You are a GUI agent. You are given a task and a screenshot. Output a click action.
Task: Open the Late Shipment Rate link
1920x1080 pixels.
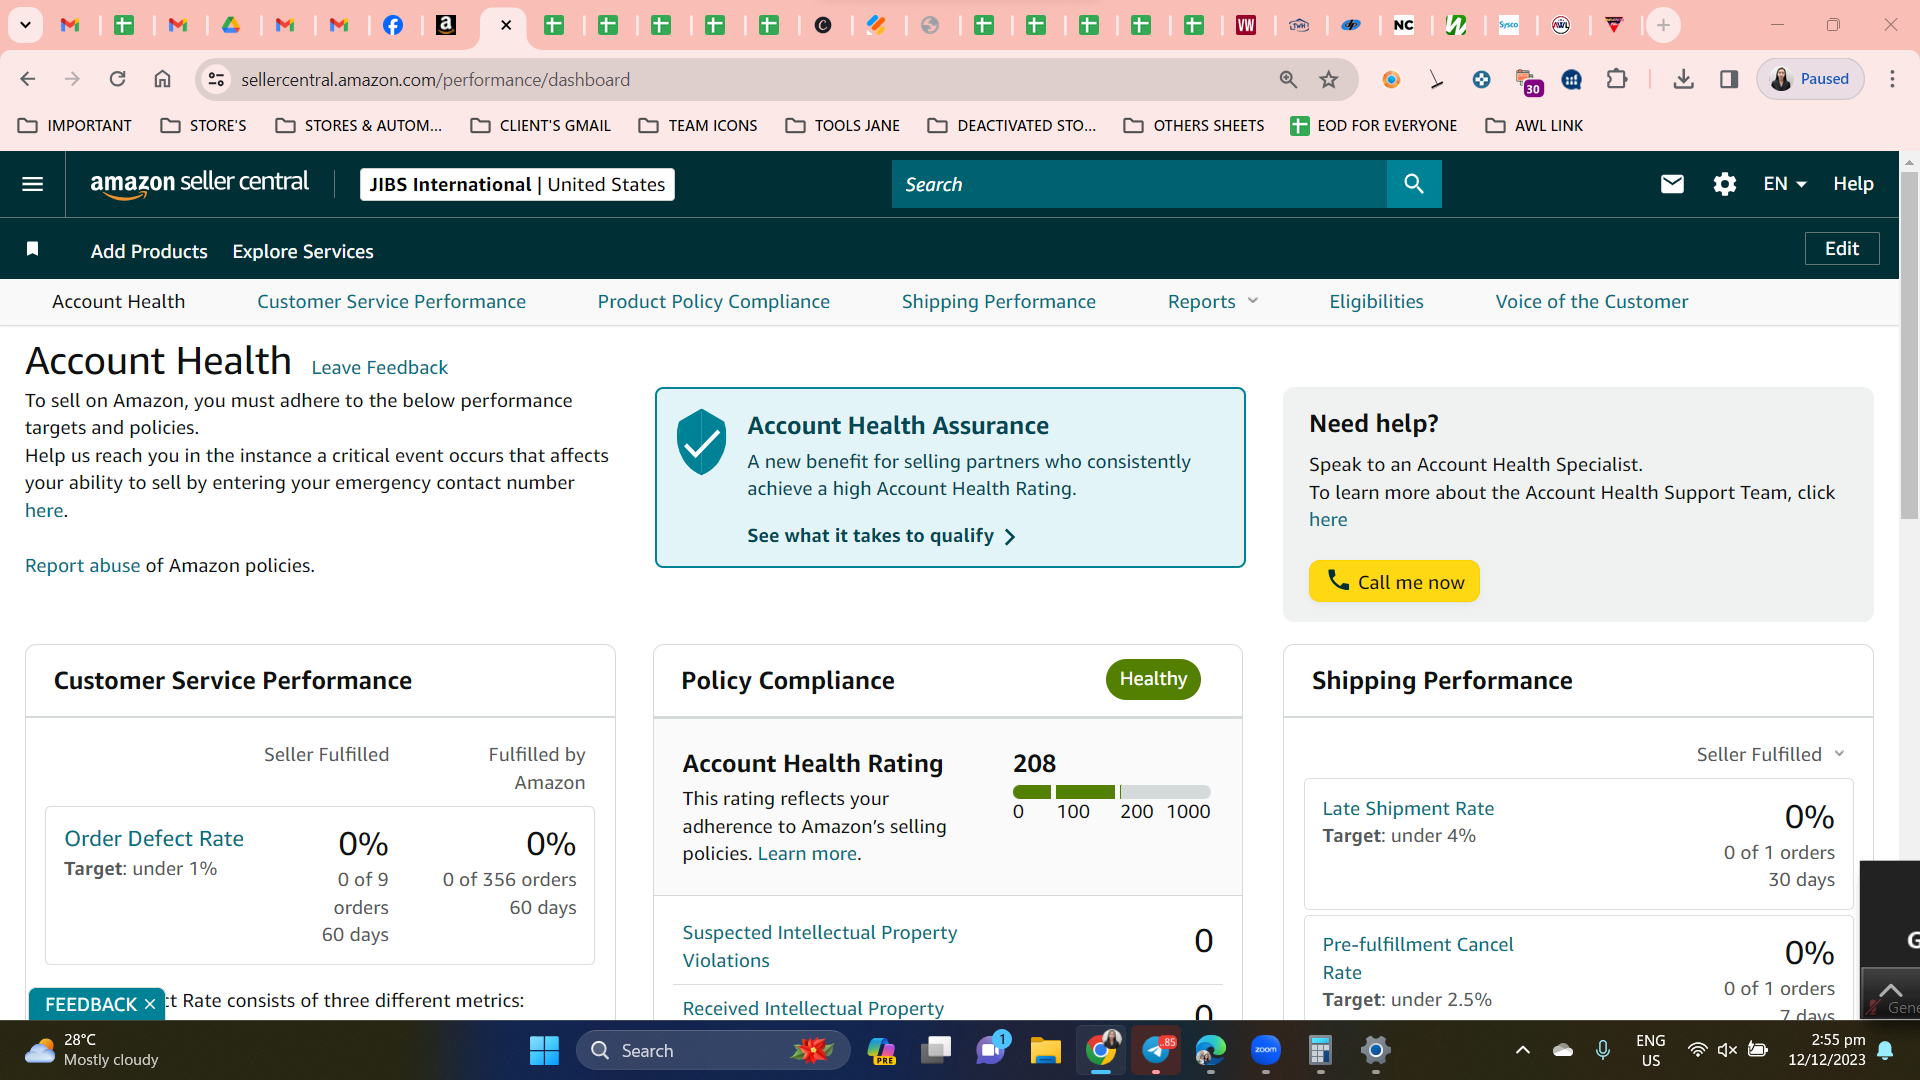[1408, 808]
